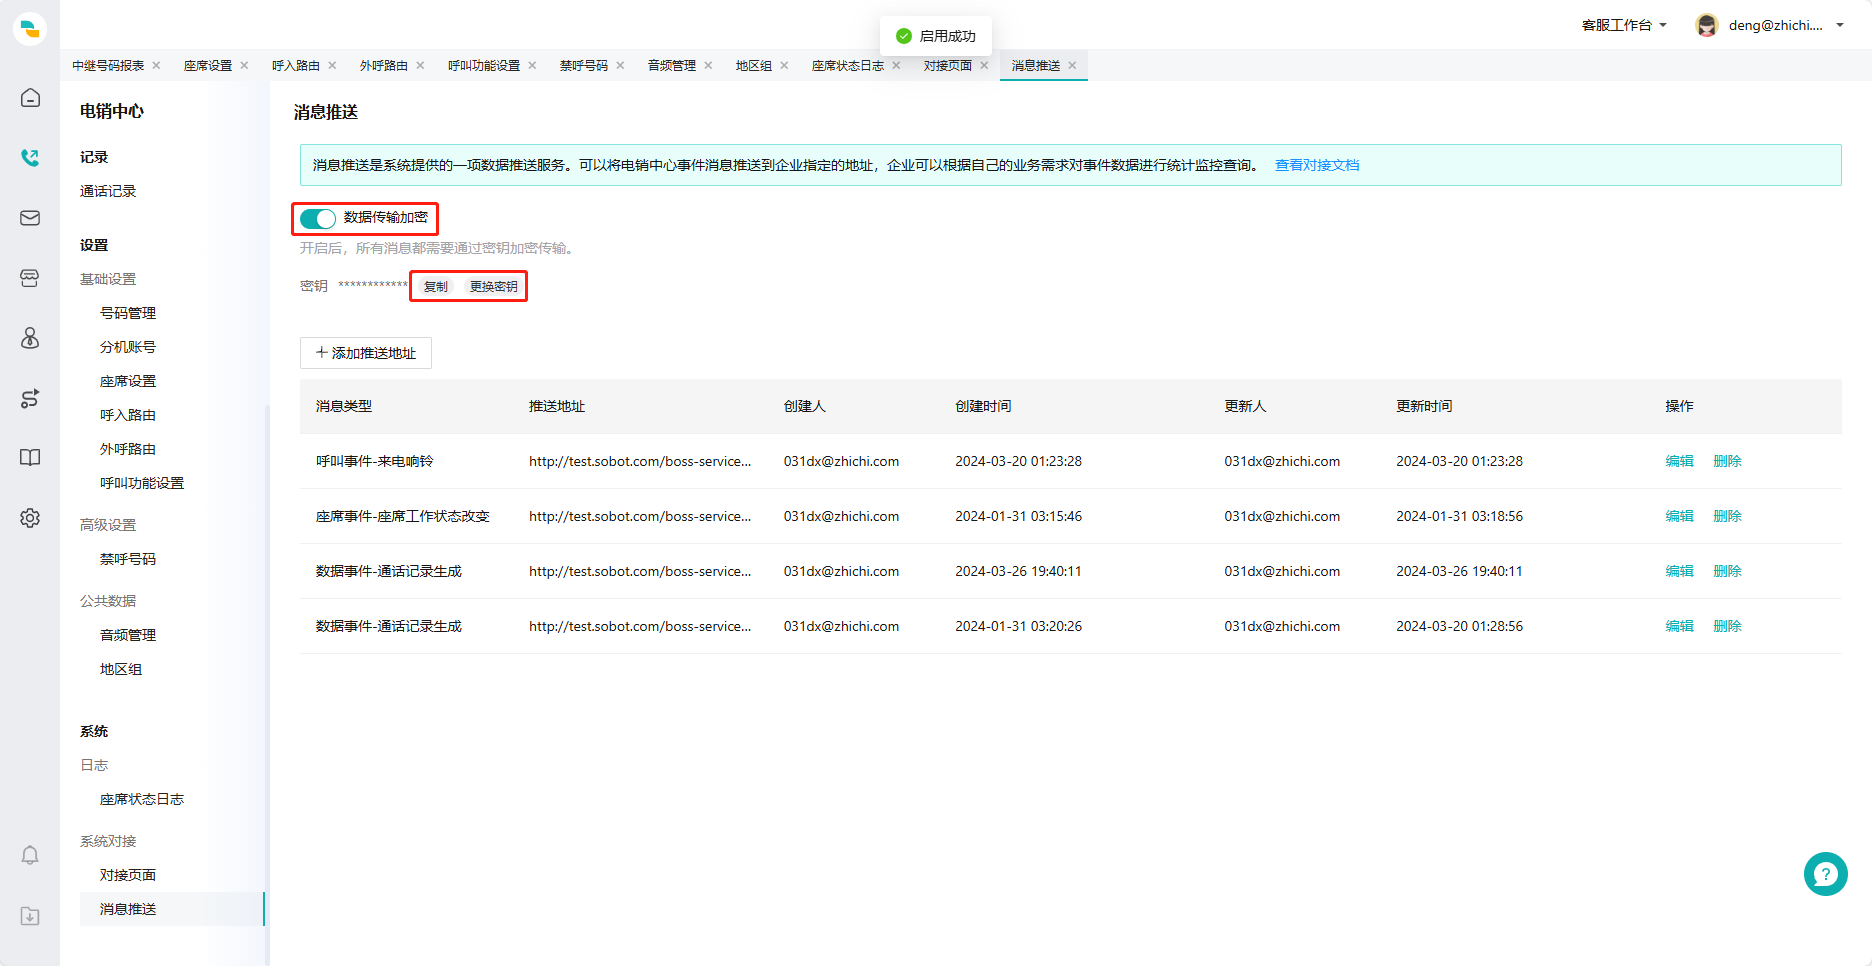Close the 中继号码报表 tab
The image size is (1872, 966).
click(x=156, y=65)
